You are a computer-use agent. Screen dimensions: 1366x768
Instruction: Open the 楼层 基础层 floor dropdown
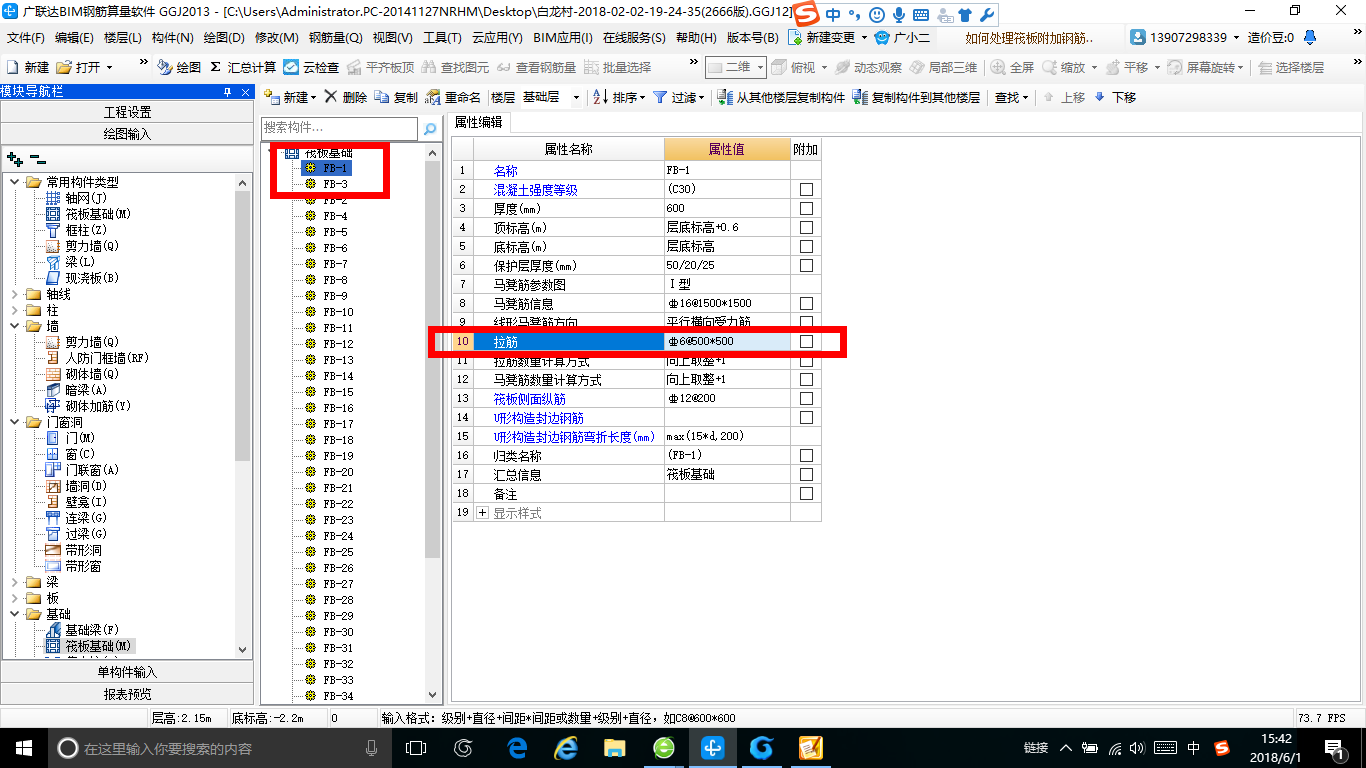click(576, 97)
